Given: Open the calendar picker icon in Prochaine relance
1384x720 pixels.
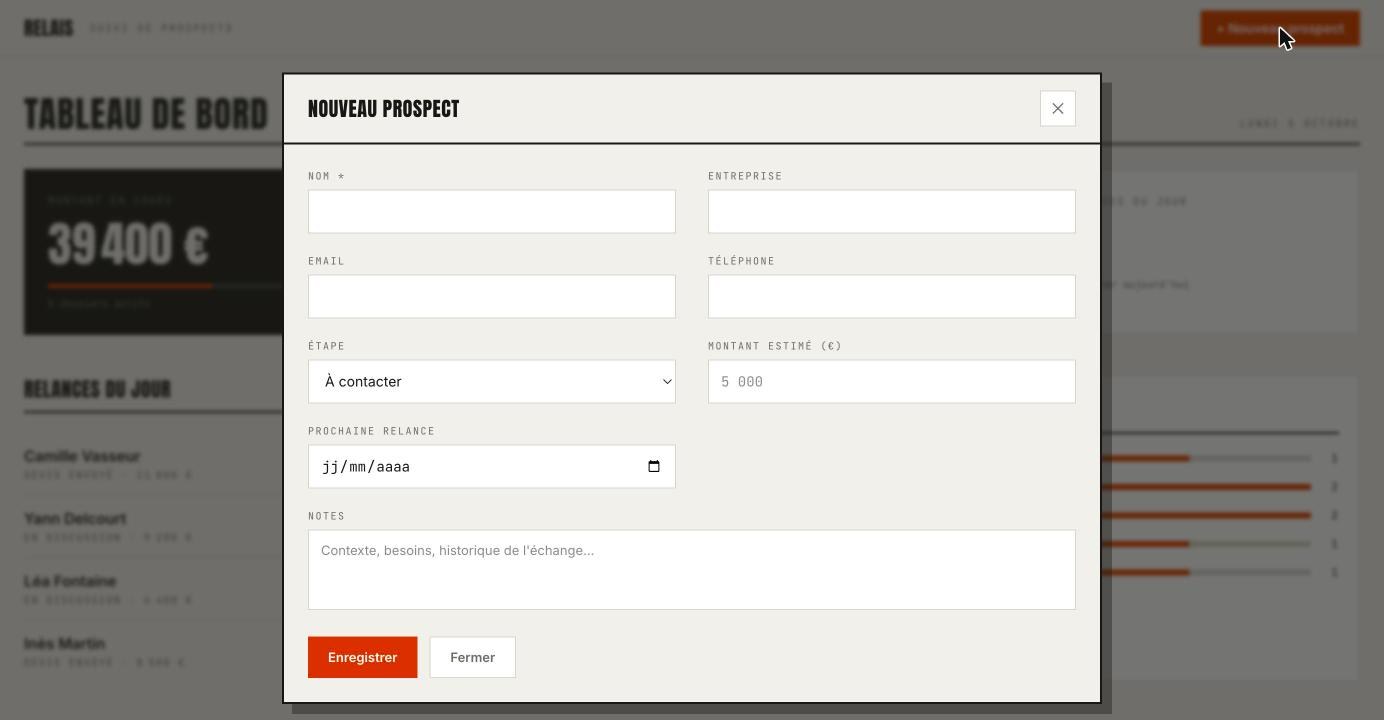Looking at the screenshot, I should pos(654,467).
